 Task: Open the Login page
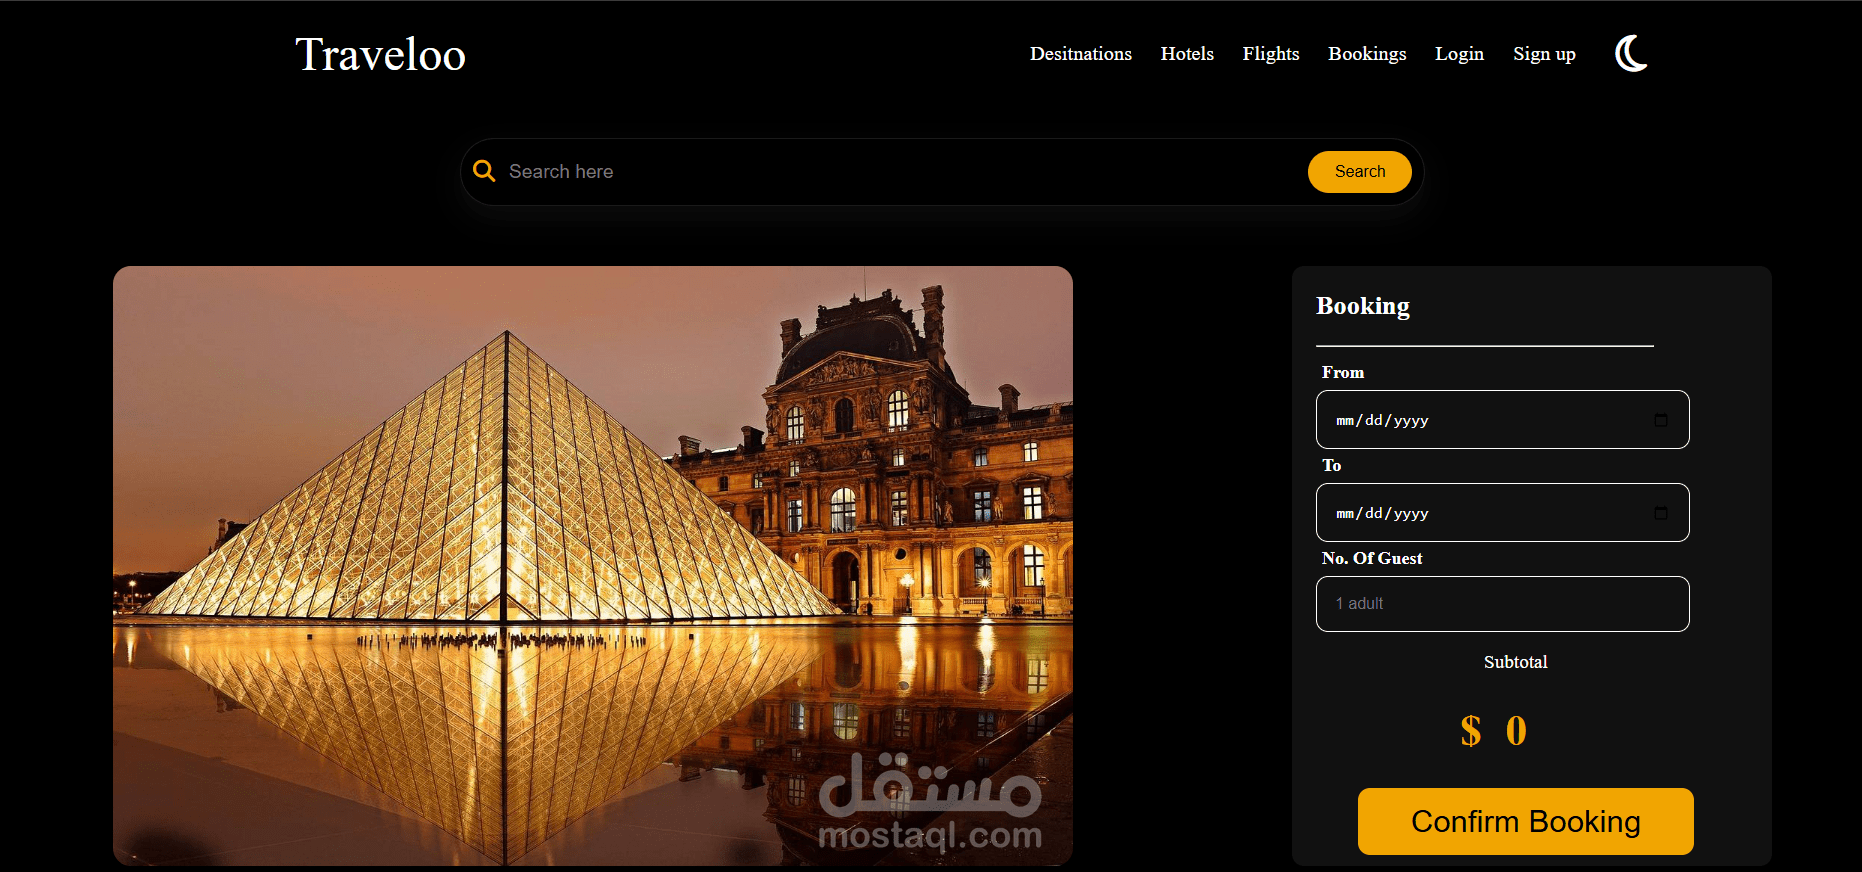pyautogui.click(x=1459, y=54)
